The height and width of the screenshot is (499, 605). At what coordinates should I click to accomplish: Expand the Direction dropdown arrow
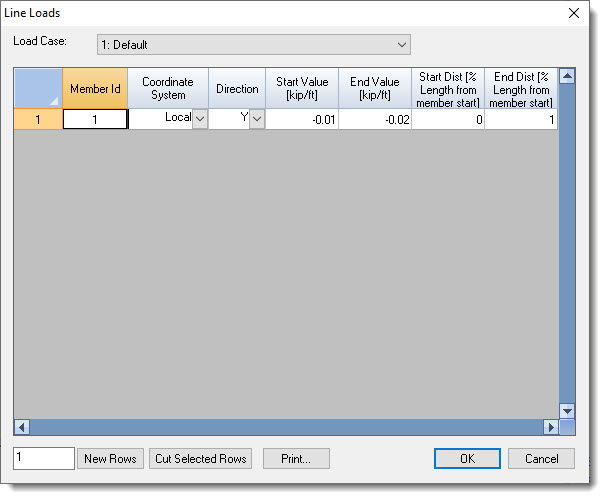tap(257, 119)
